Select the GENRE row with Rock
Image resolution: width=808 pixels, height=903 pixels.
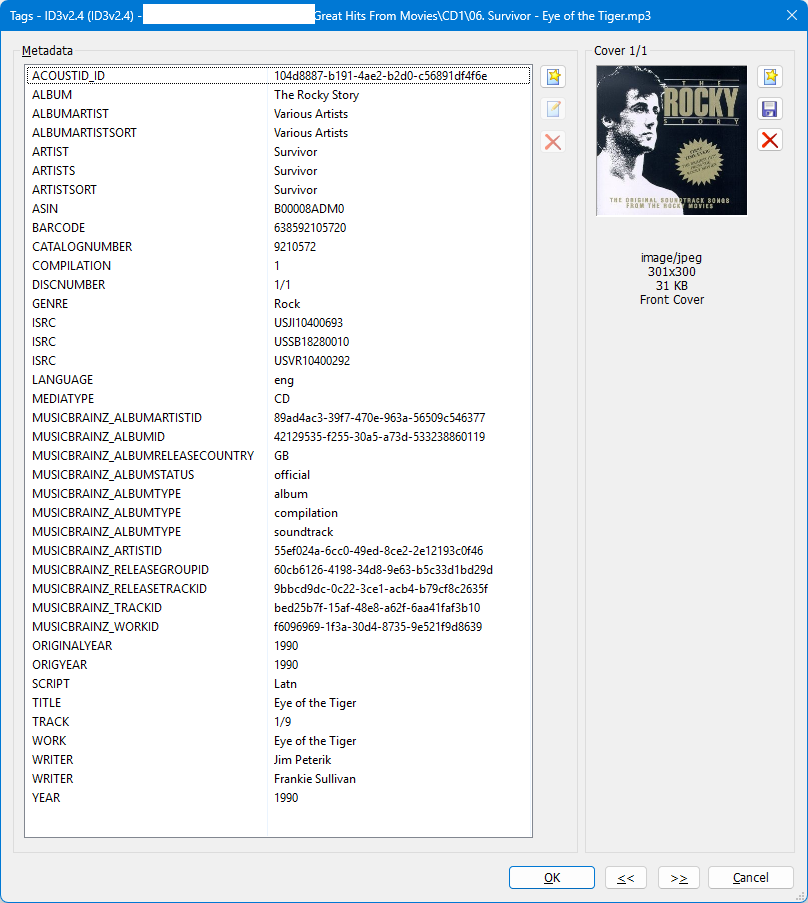pos(278,303)
